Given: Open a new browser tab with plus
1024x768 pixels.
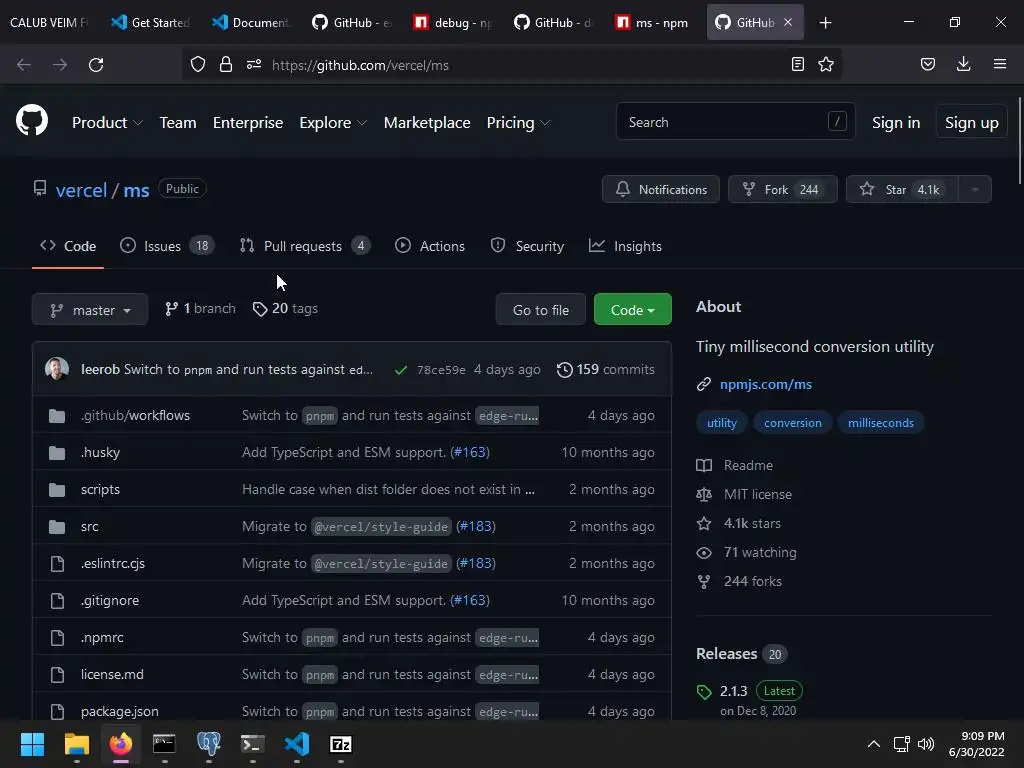Looking at the screenshot, I should pyautogui.click(x=825, y=23).
